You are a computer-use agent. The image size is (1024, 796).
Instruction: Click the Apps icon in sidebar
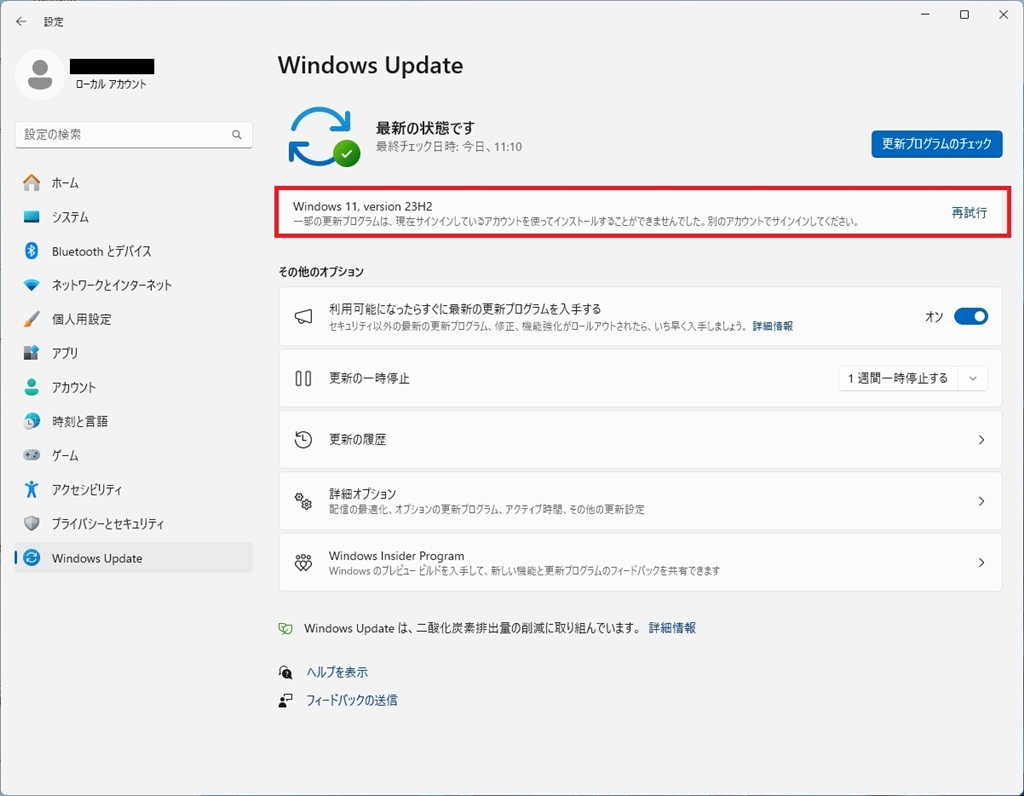pos(31,353)
